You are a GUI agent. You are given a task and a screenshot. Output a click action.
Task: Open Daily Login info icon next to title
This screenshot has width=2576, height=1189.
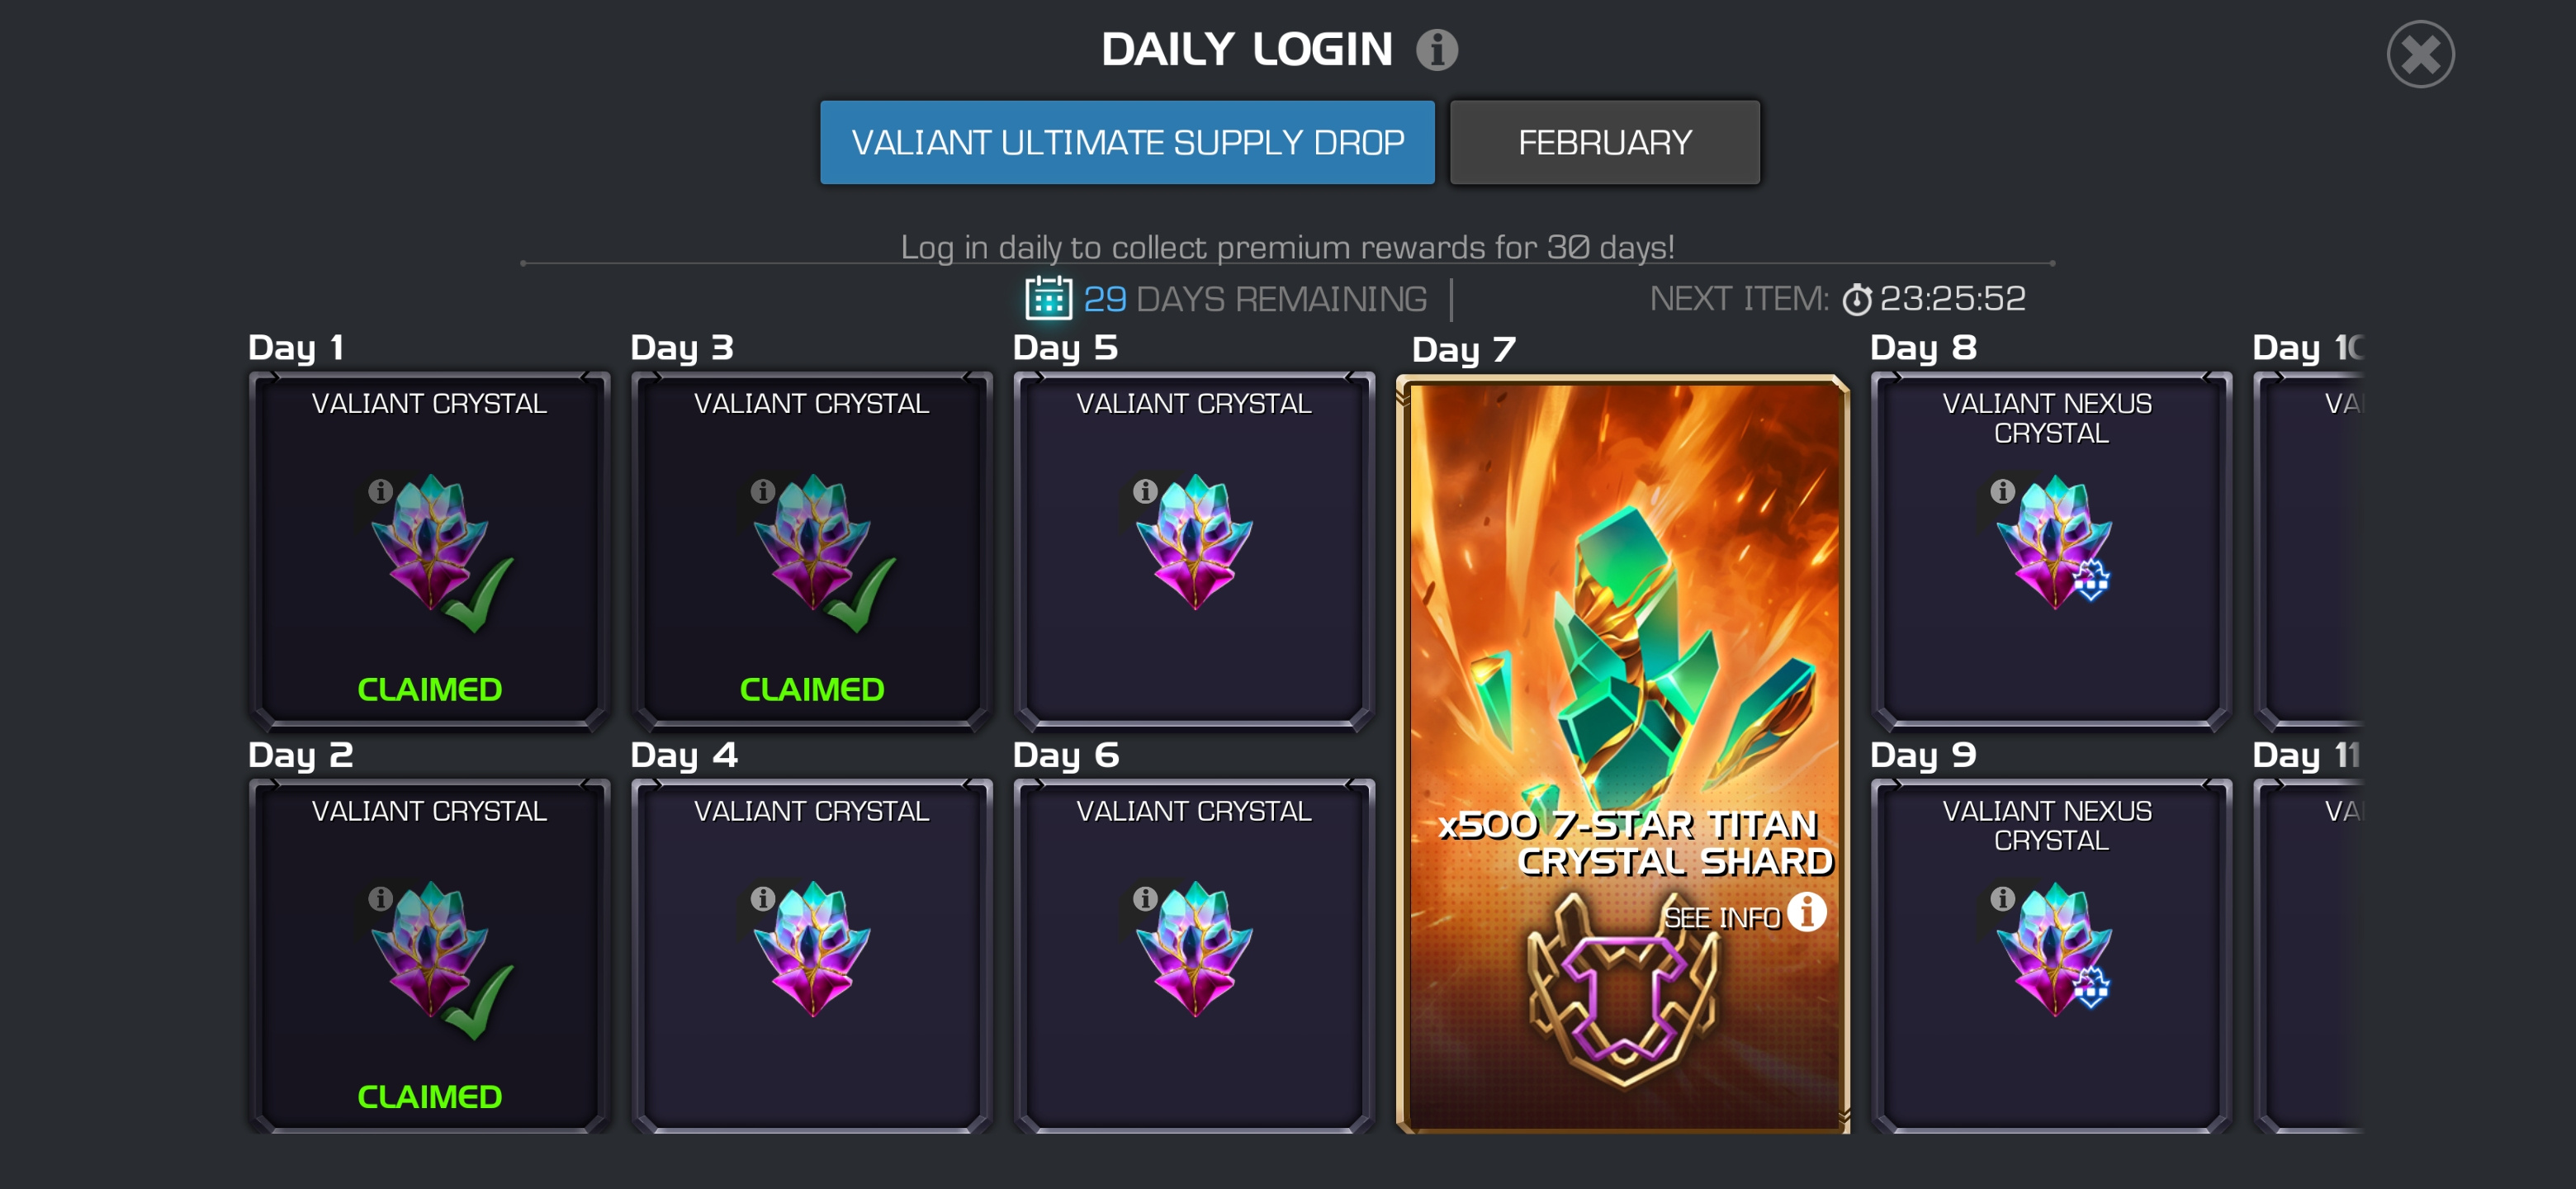point(1436,49)
